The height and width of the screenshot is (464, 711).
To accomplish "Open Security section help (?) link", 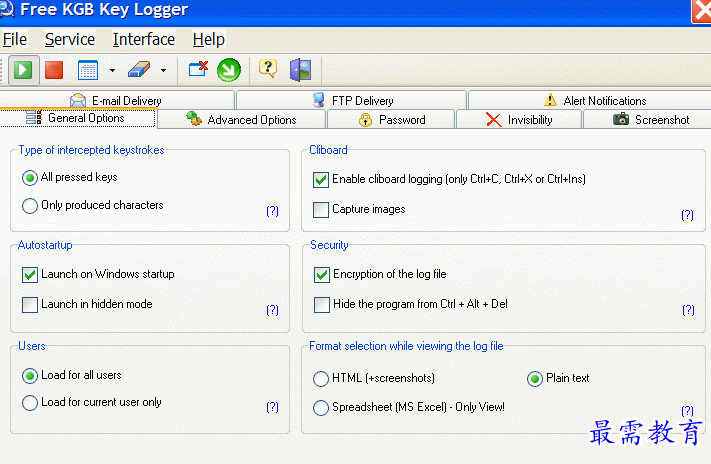I will click(688, 310).
